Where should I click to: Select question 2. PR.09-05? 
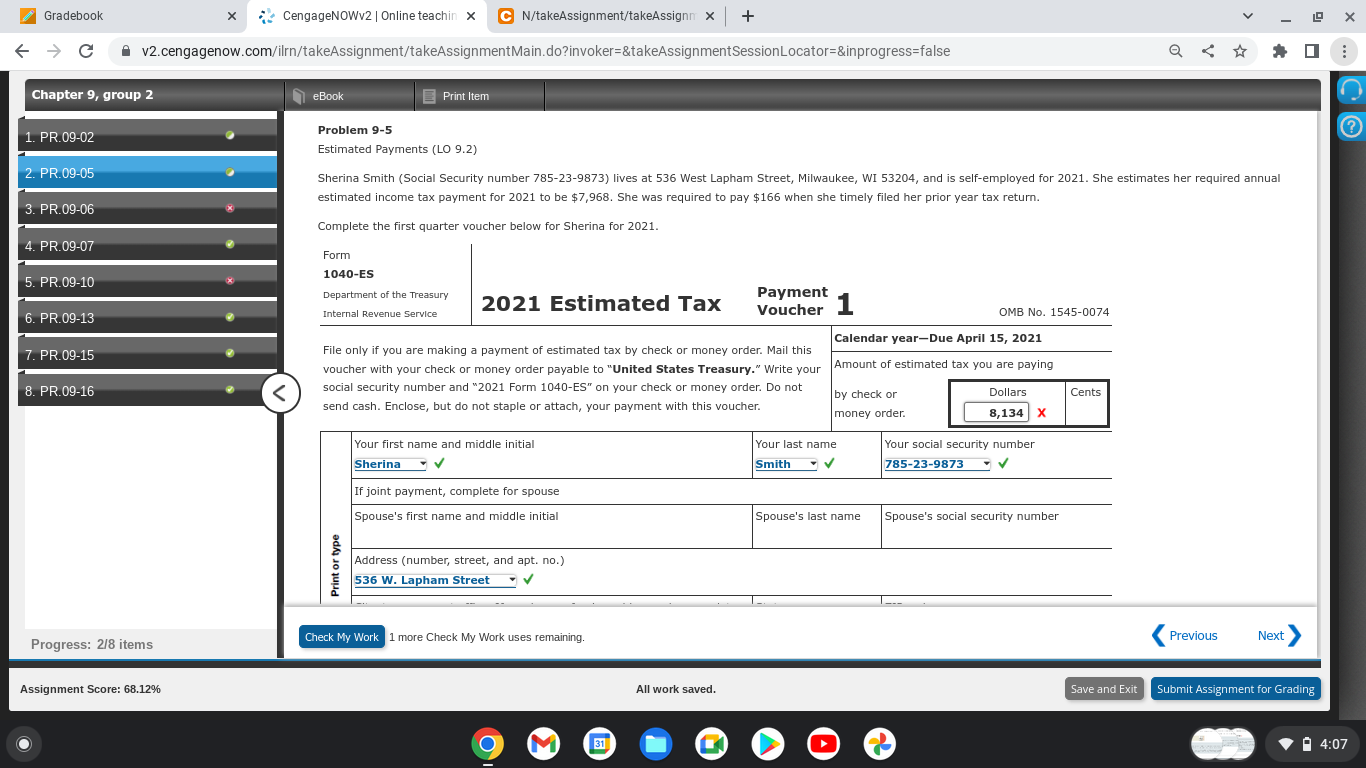pyautogui.click(x=147, y=173)
